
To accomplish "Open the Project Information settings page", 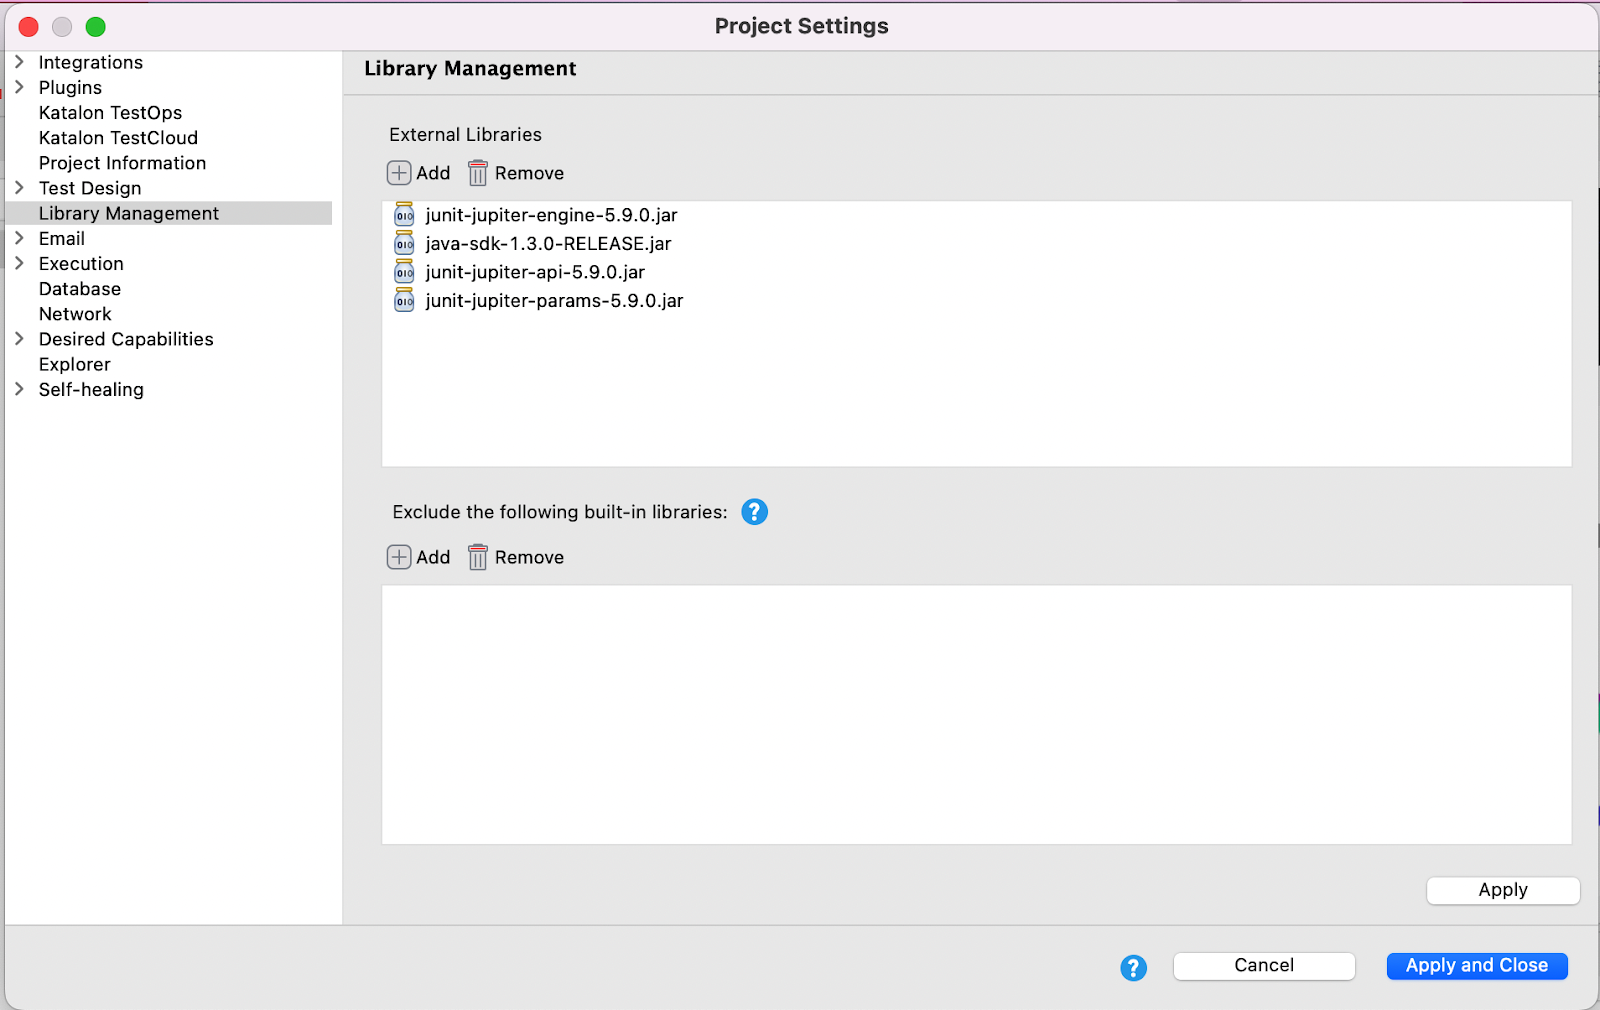I will 122,162.
